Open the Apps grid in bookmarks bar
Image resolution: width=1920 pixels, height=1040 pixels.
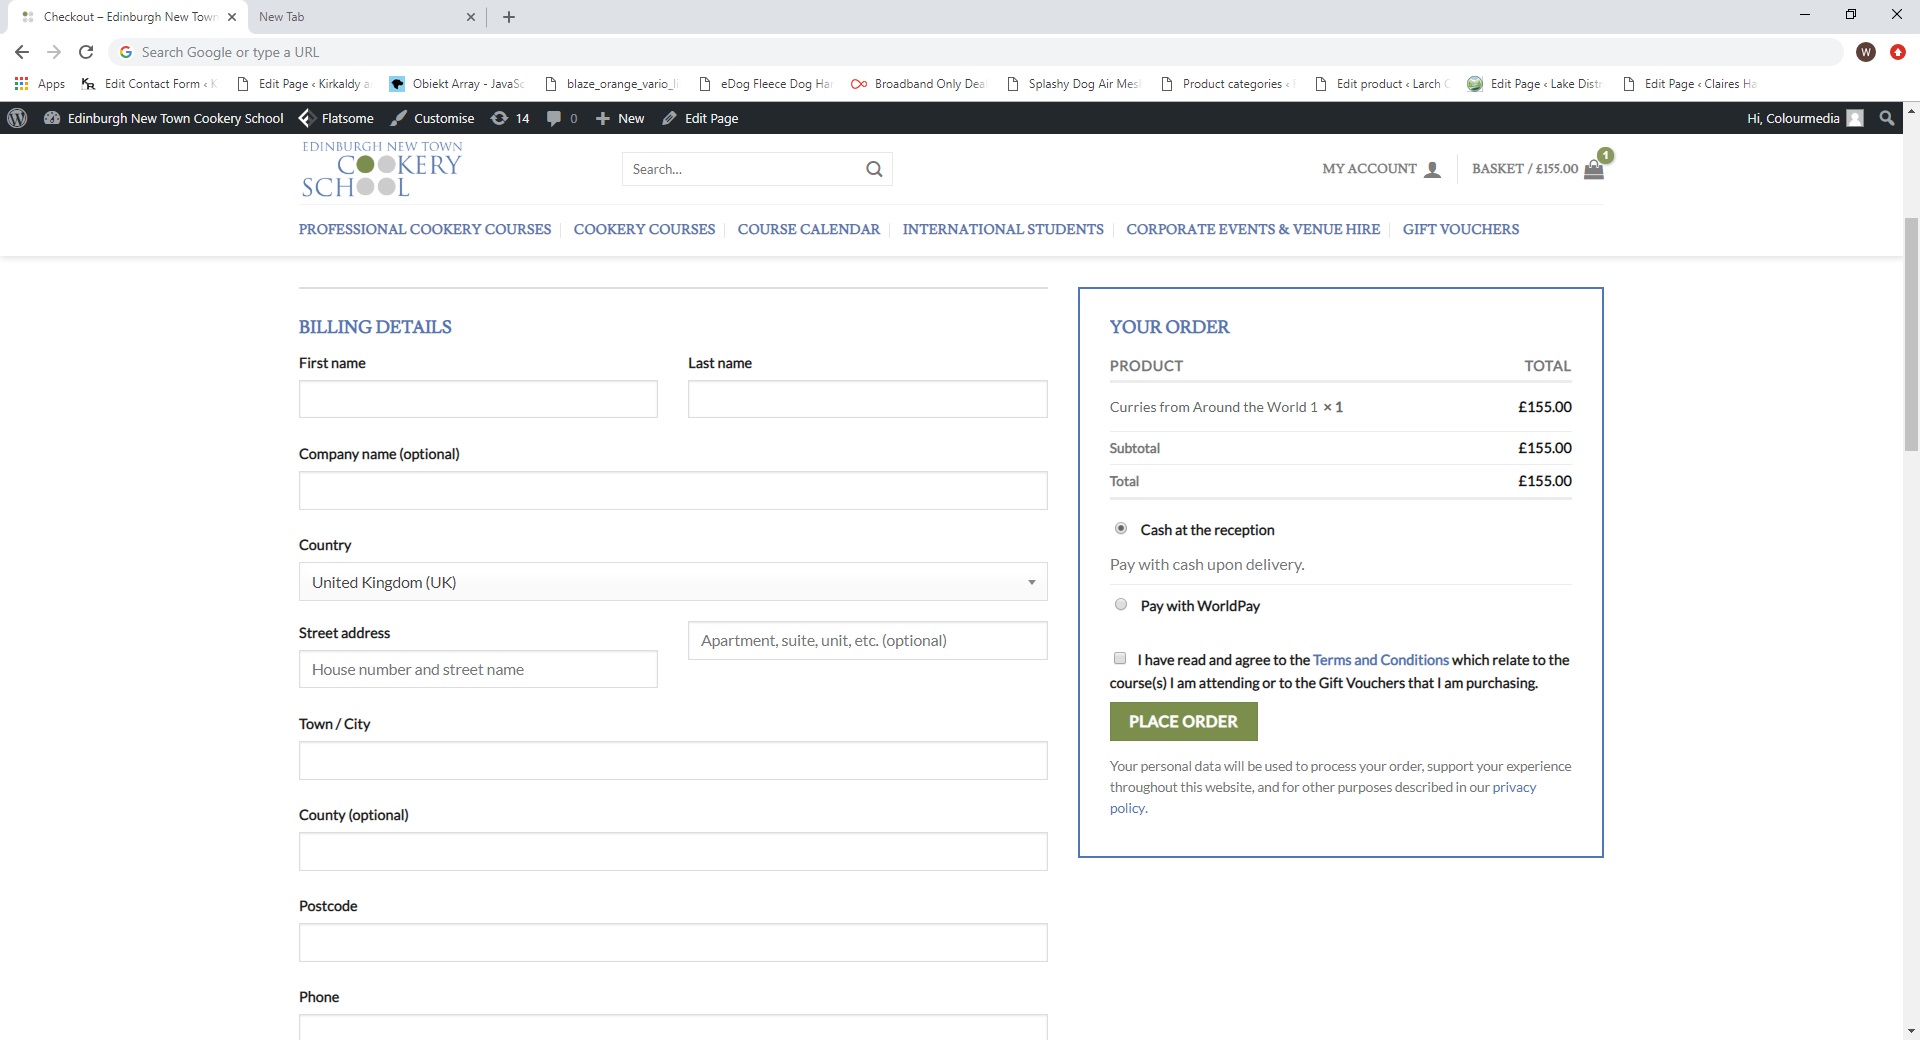pyautogui.click(x=21, y=84)
